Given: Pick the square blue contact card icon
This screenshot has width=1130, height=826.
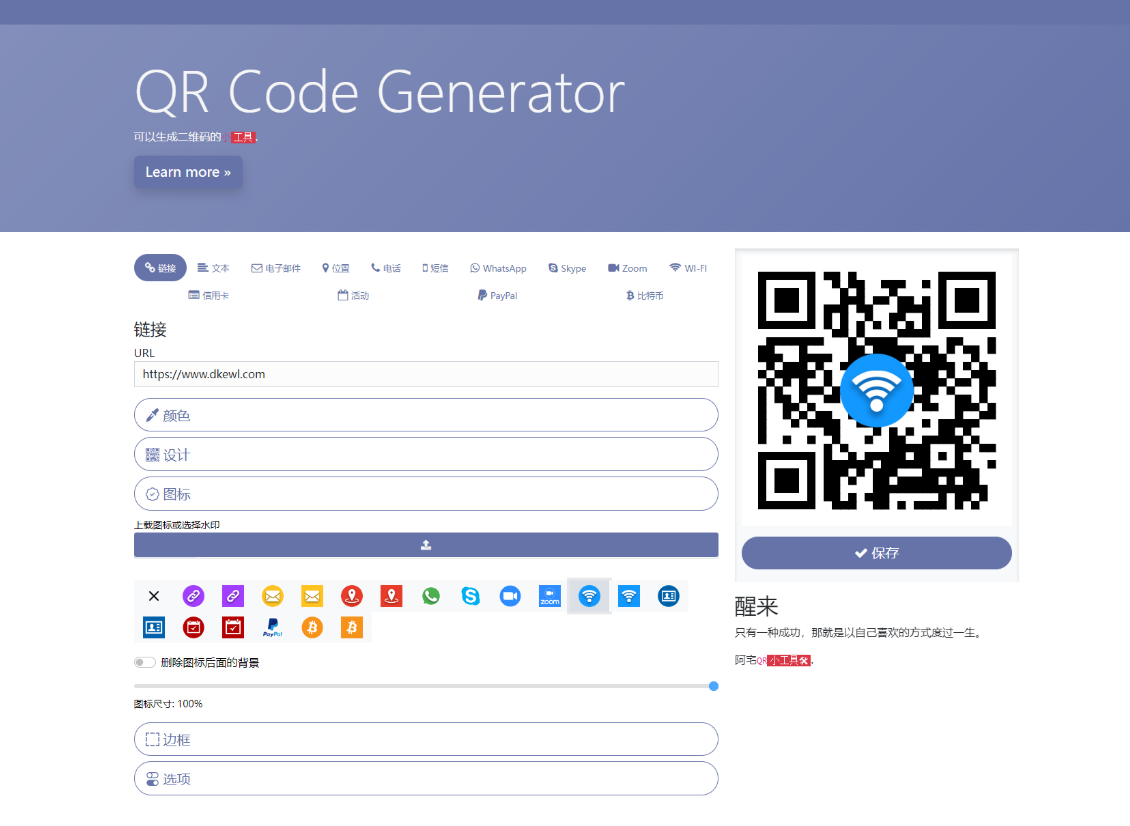Looking at the screenshot, I should click(x=154, y=628).
